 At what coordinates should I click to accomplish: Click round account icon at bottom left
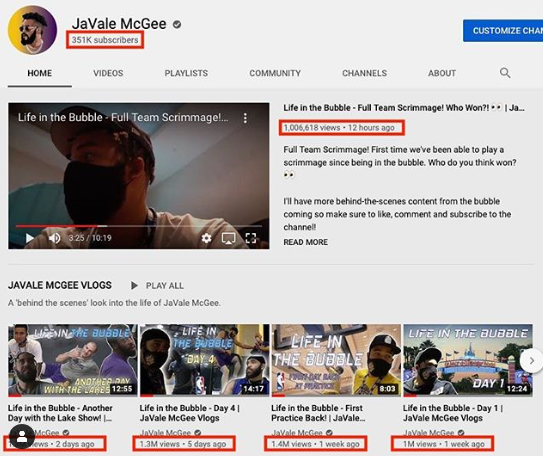pos(22,437)
